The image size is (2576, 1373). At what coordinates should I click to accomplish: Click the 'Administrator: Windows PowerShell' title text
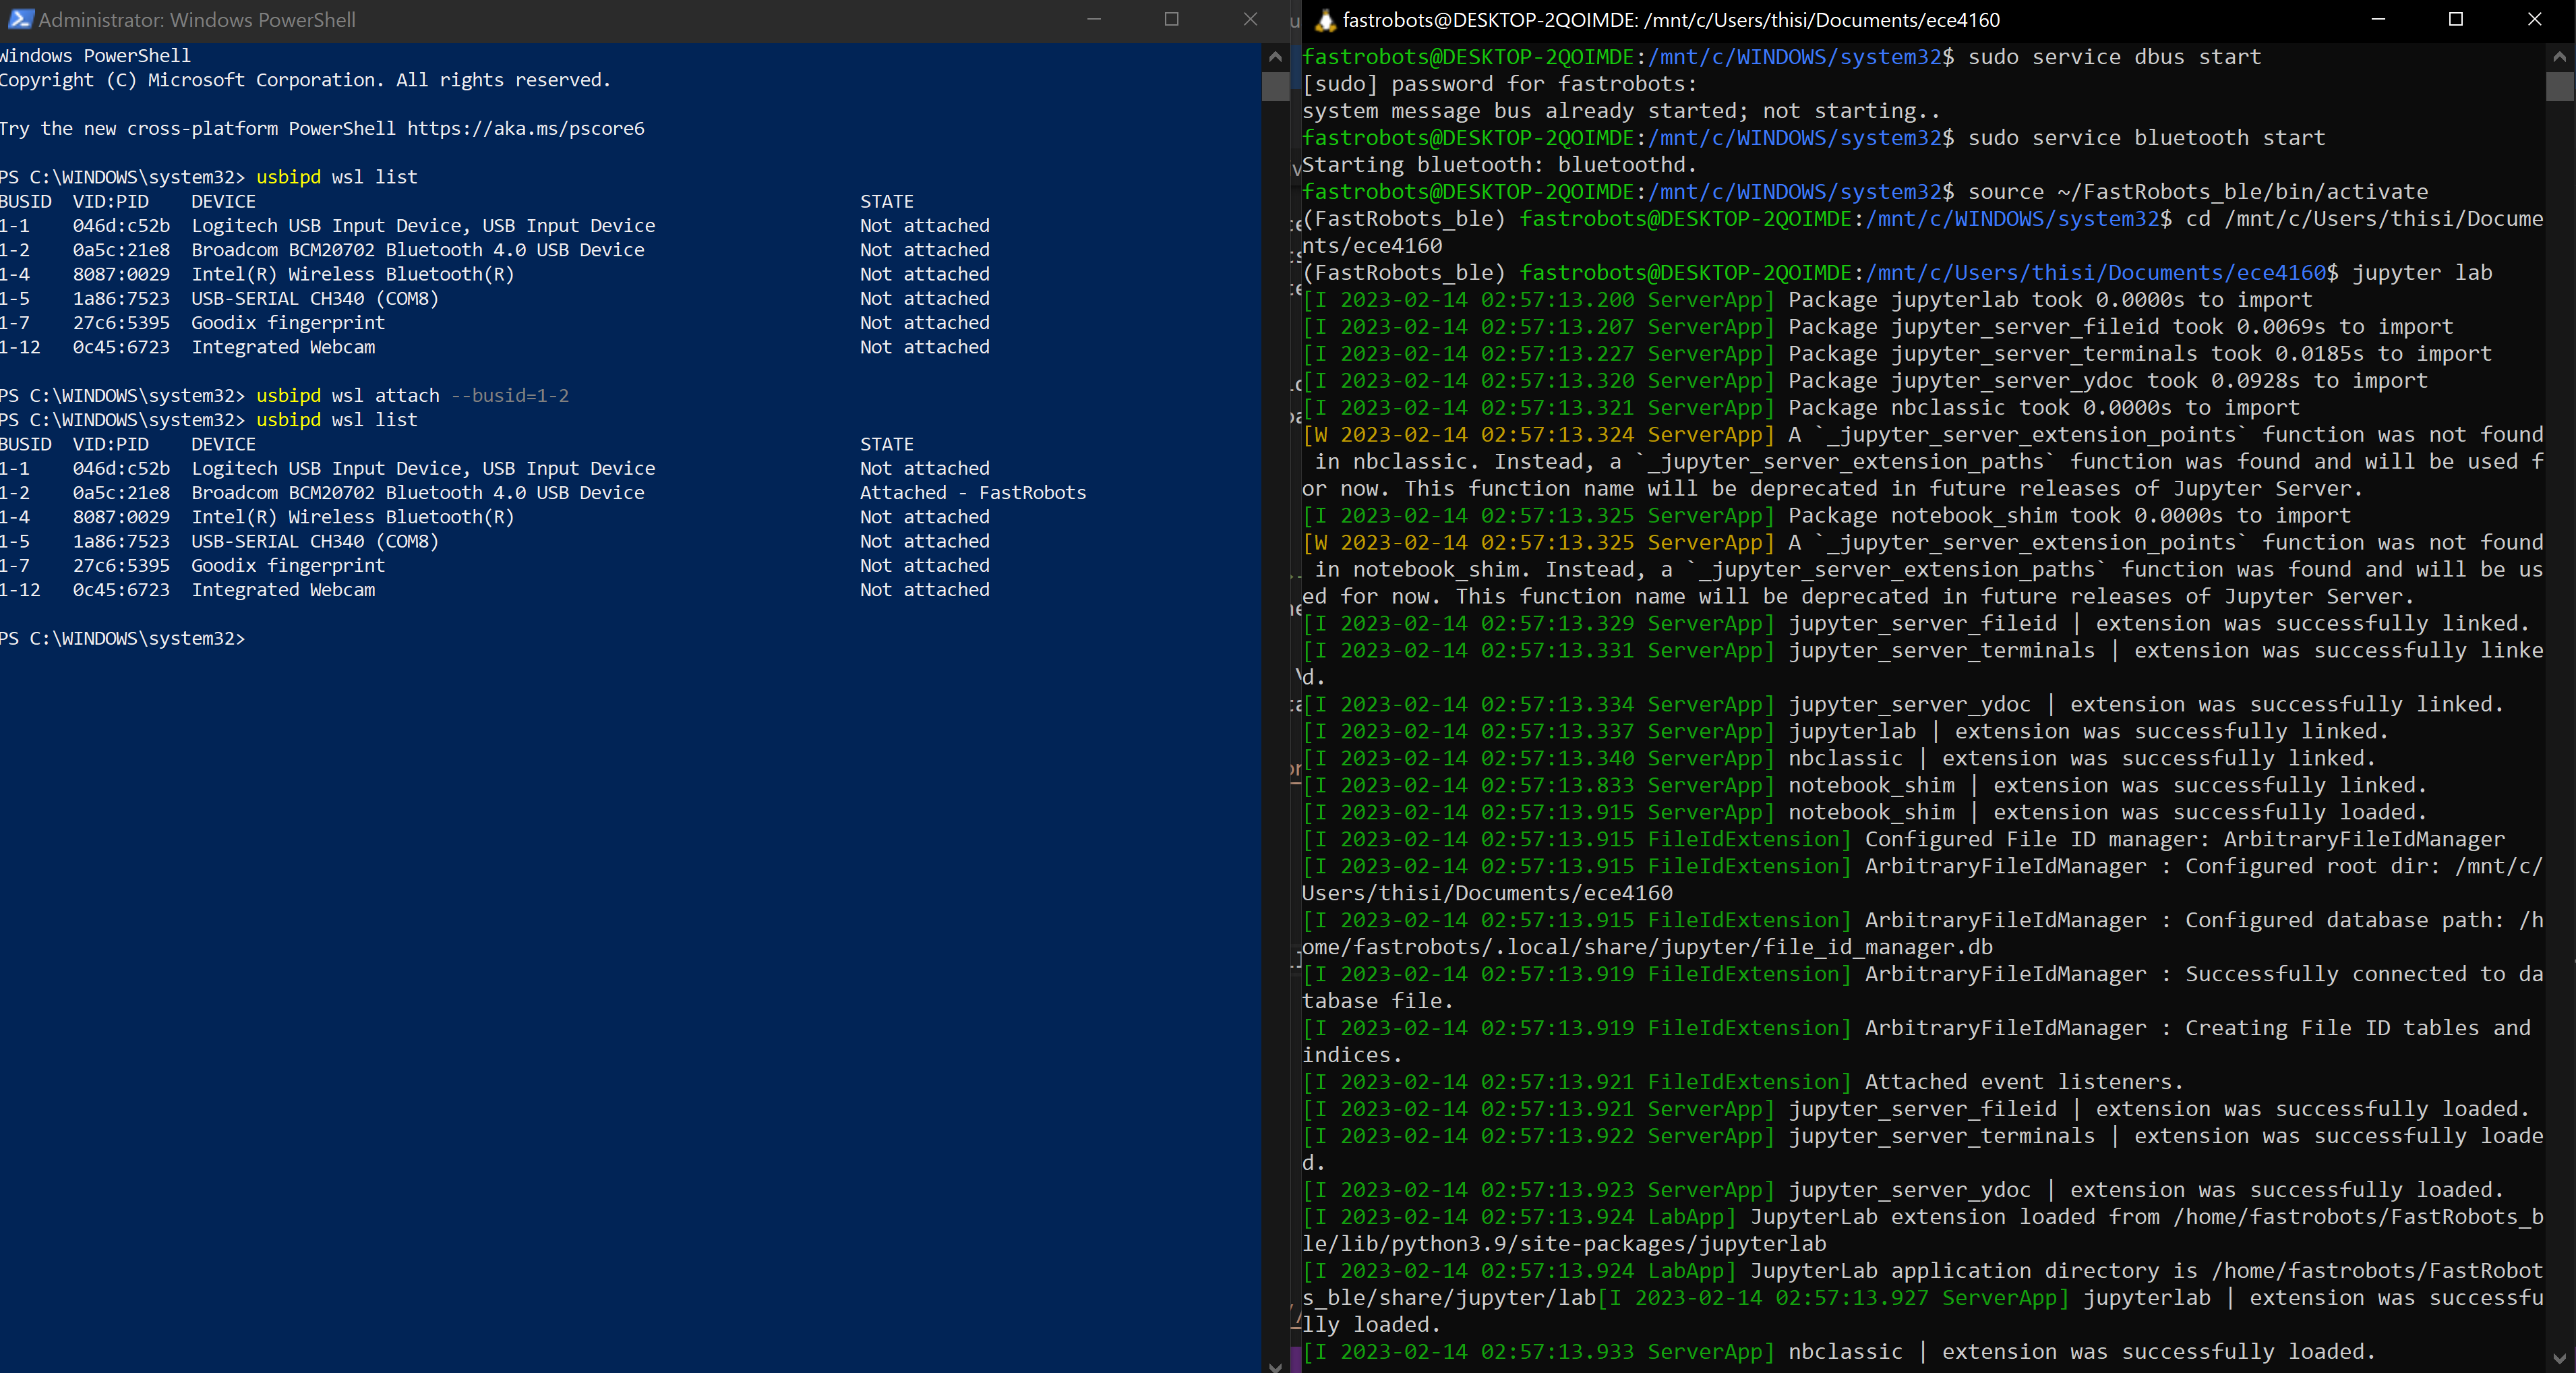197,20
